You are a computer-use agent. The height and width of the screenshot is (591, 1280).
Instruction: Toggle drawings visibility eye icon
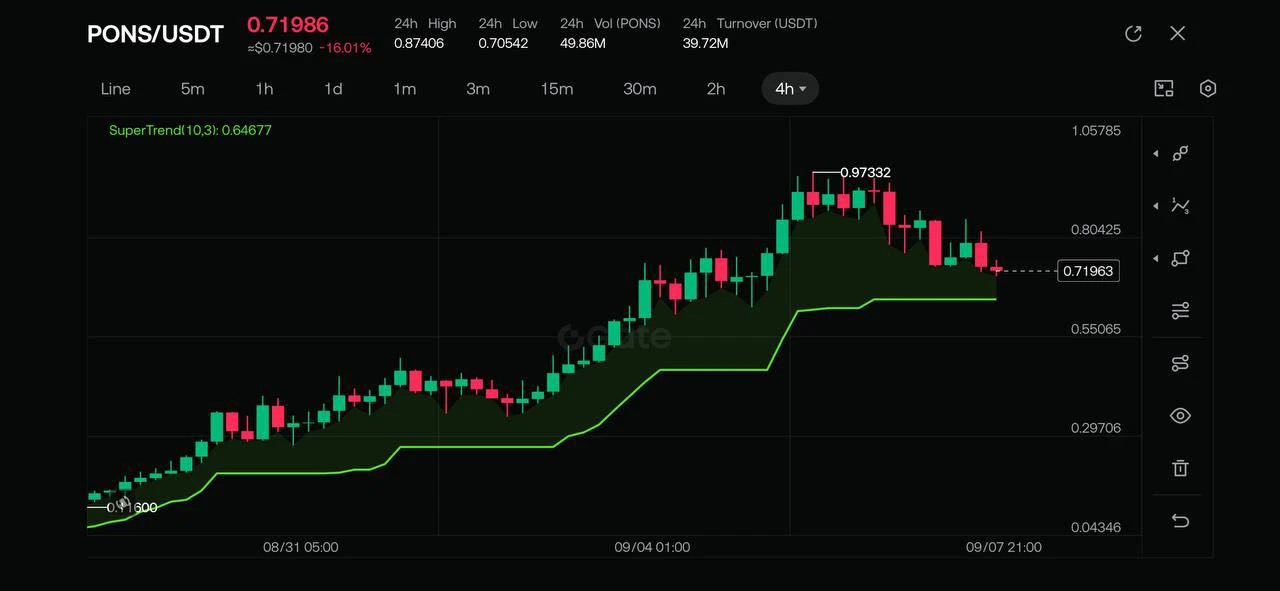click(1181, 416)
